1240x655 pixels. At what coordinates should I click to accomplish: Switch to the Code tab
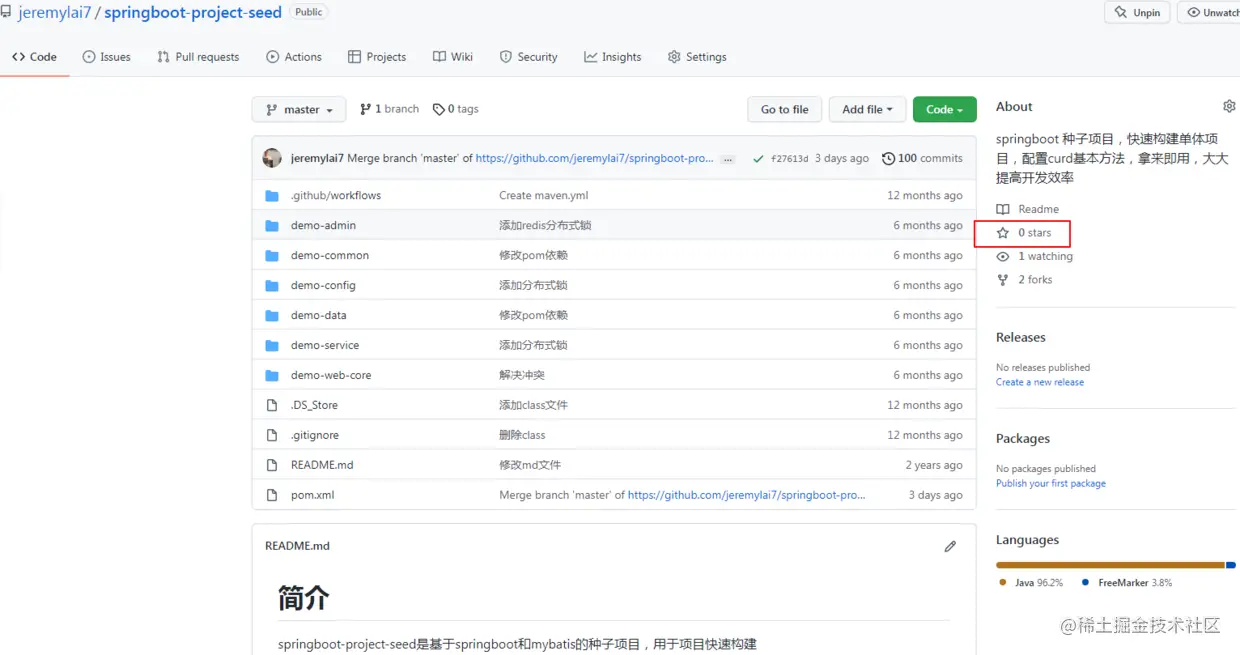(x=34, y=57)
